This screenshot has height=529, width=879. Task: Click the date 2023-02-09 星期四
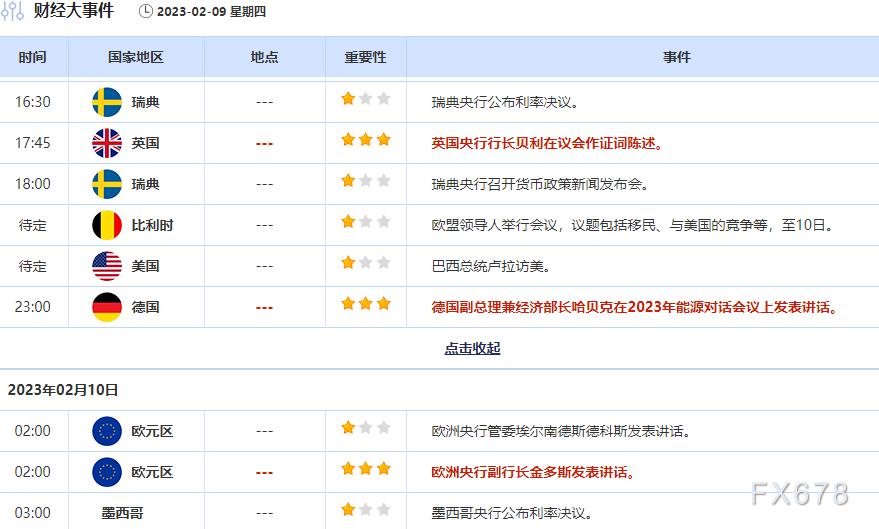[x=211, y=12]
